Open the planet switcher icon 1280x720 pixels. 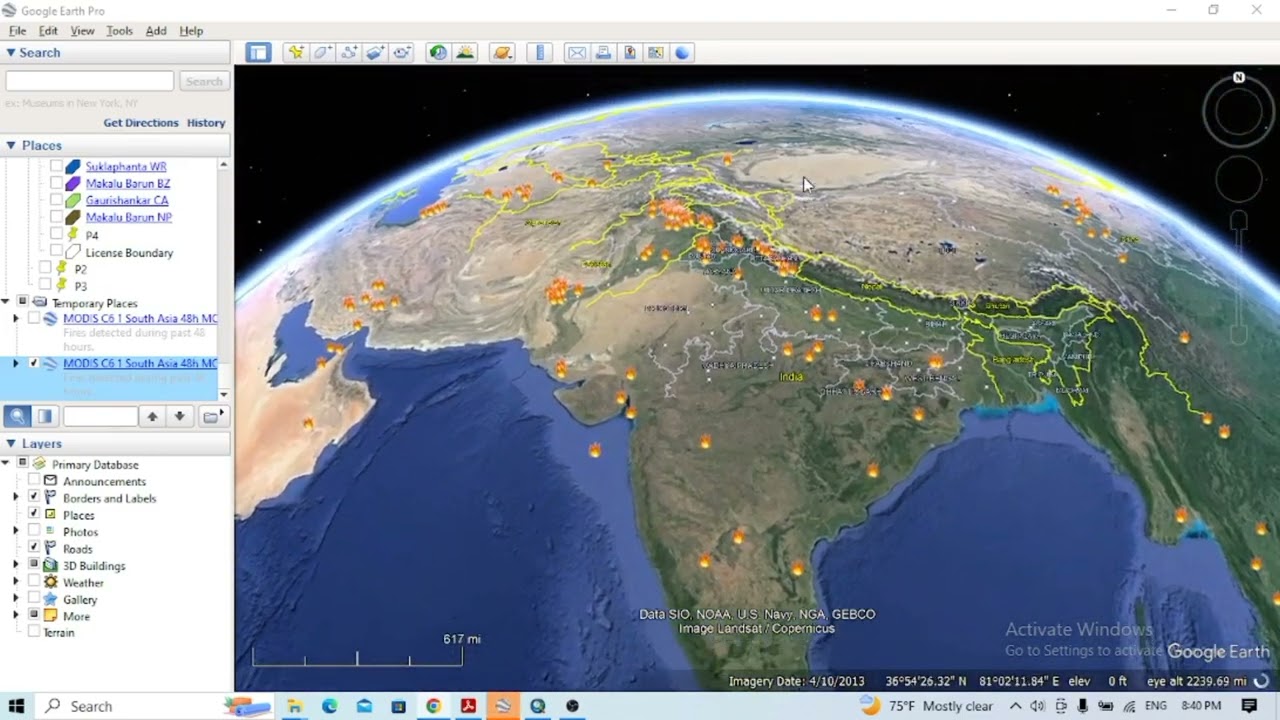(x=502, y=53)
